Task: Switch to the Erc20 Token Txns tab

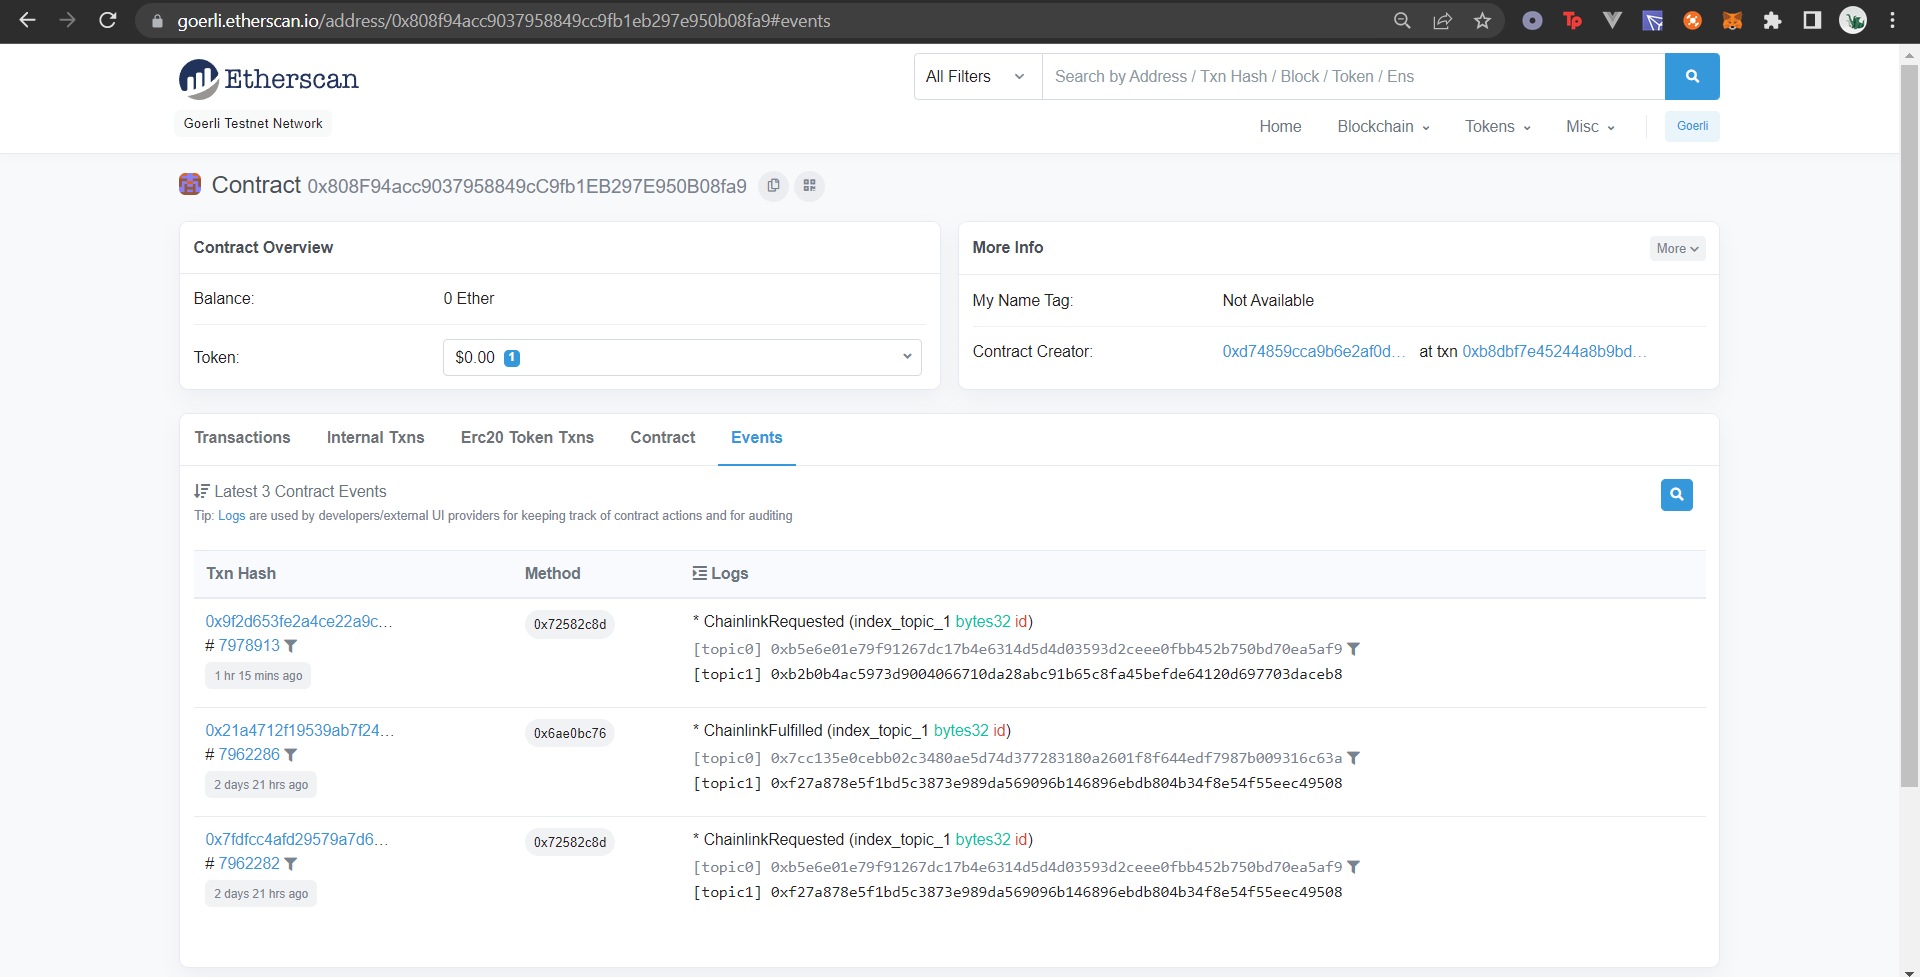Action: tap(527, 437)
